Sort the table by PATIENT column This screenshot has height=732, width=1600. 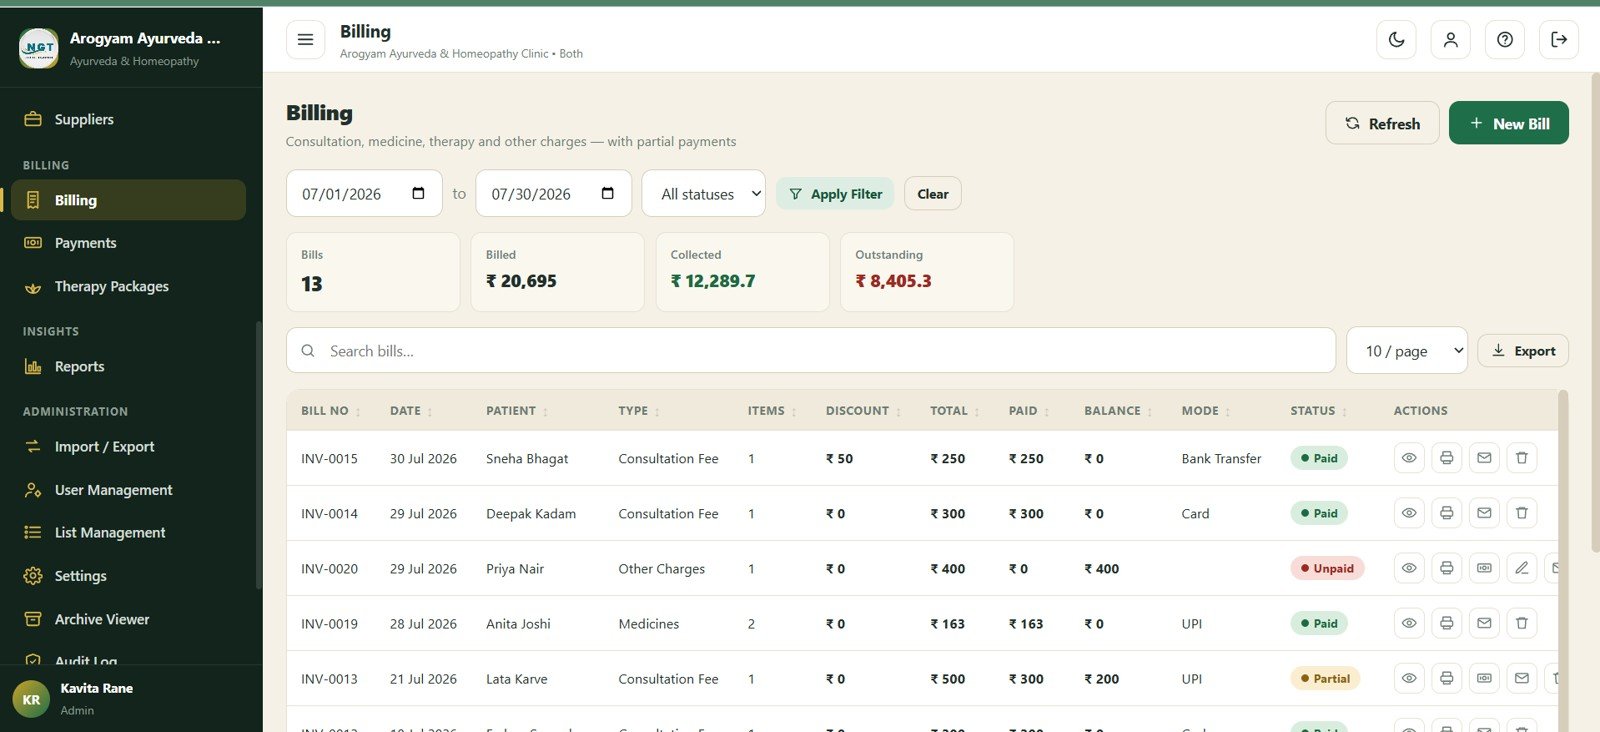(x=517, y=411)
